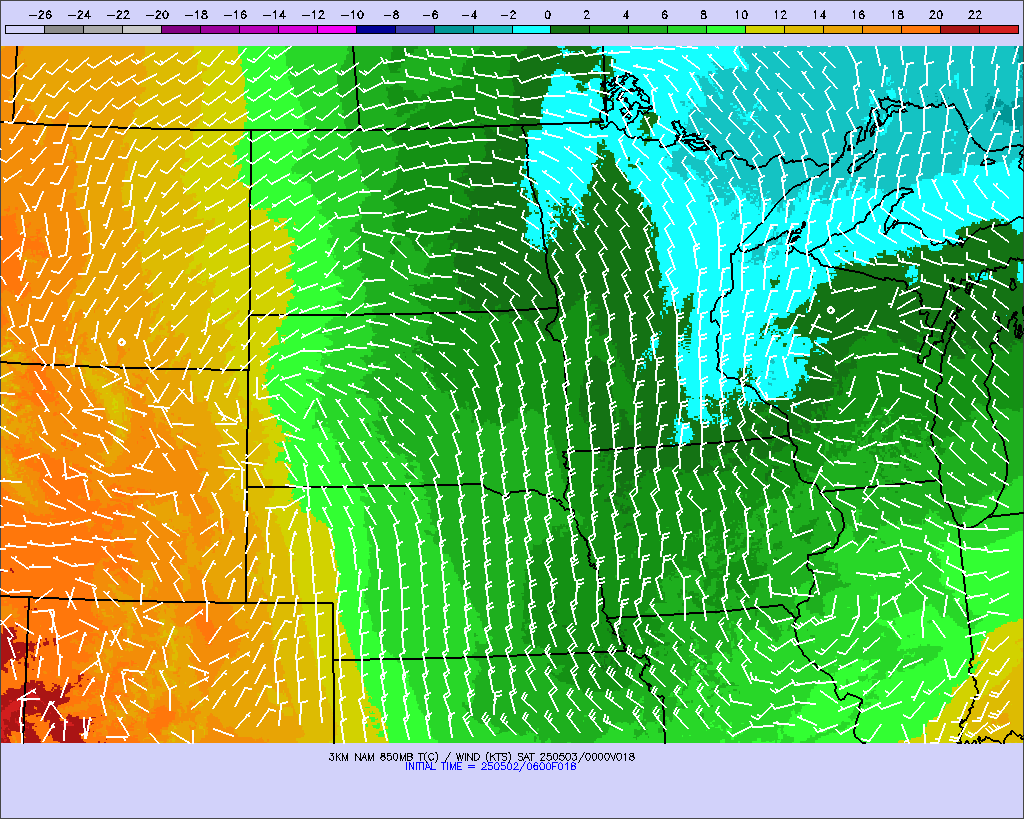The height and width of the screenshot is (819, 1024).
Task: Select the cyan swatch between -2 and 0
Action: tap(532, 29)
